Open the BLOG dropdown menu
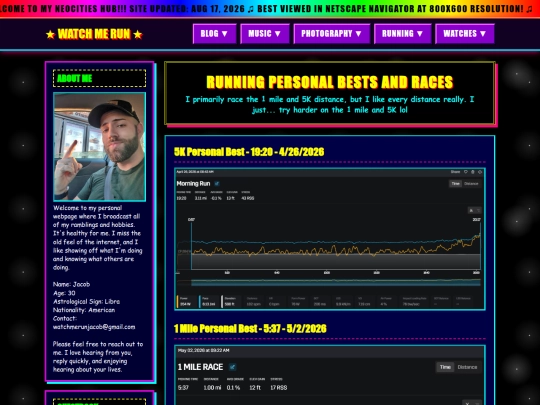 click(214, 34)
